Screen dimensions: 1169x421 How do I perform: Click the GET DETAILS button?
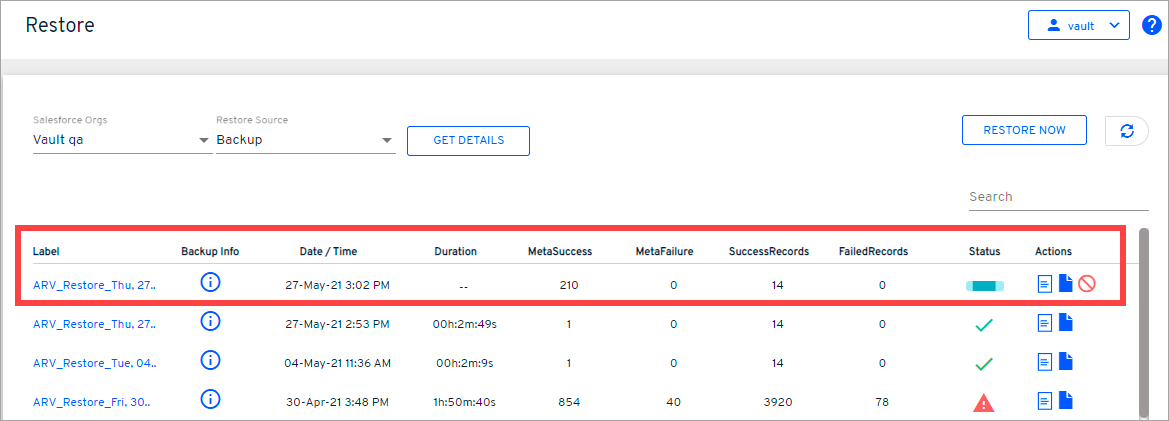click(468, 140)
